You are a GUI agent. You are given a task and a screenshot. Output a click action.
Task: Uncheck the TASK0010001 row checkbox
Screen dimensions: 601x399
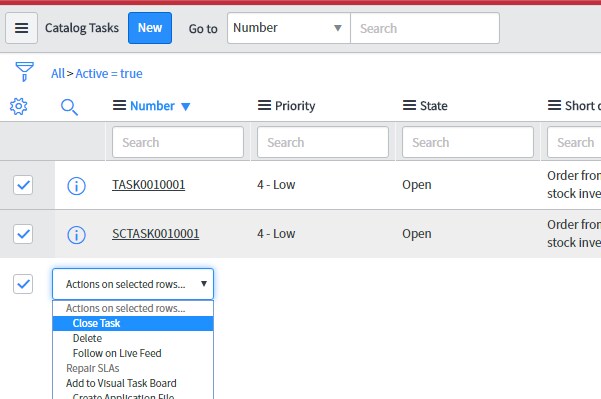click(x=23, y=185)
